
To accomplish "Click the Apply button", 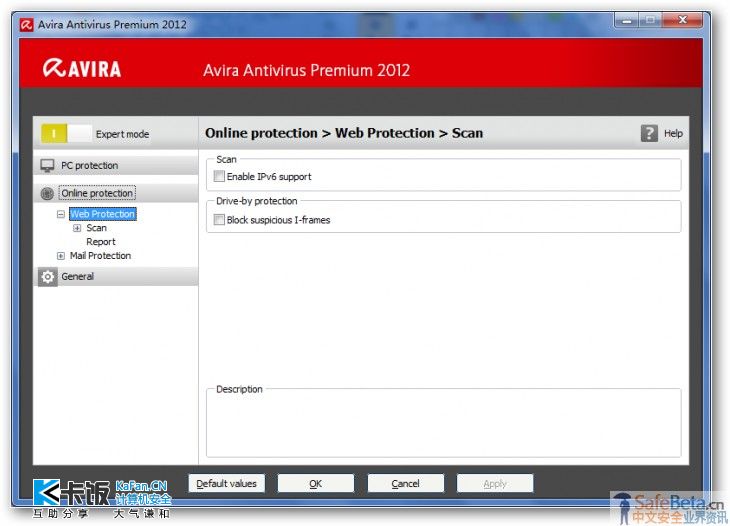I will click(x=495, y=483).
